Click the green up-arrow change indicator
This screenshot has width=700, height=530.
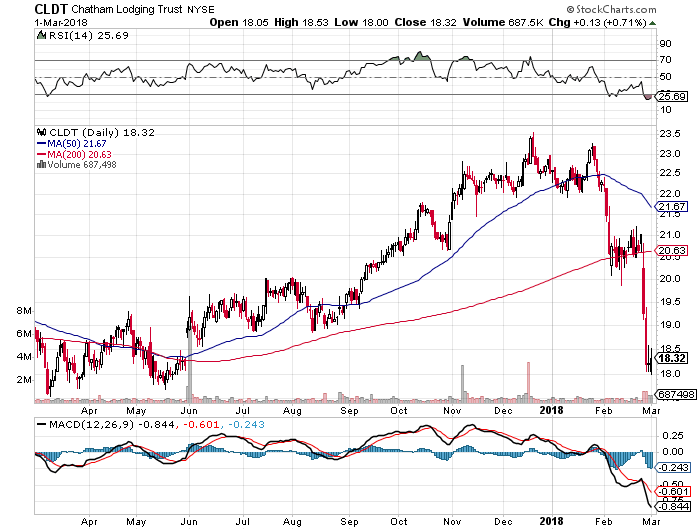pos(653,23)
